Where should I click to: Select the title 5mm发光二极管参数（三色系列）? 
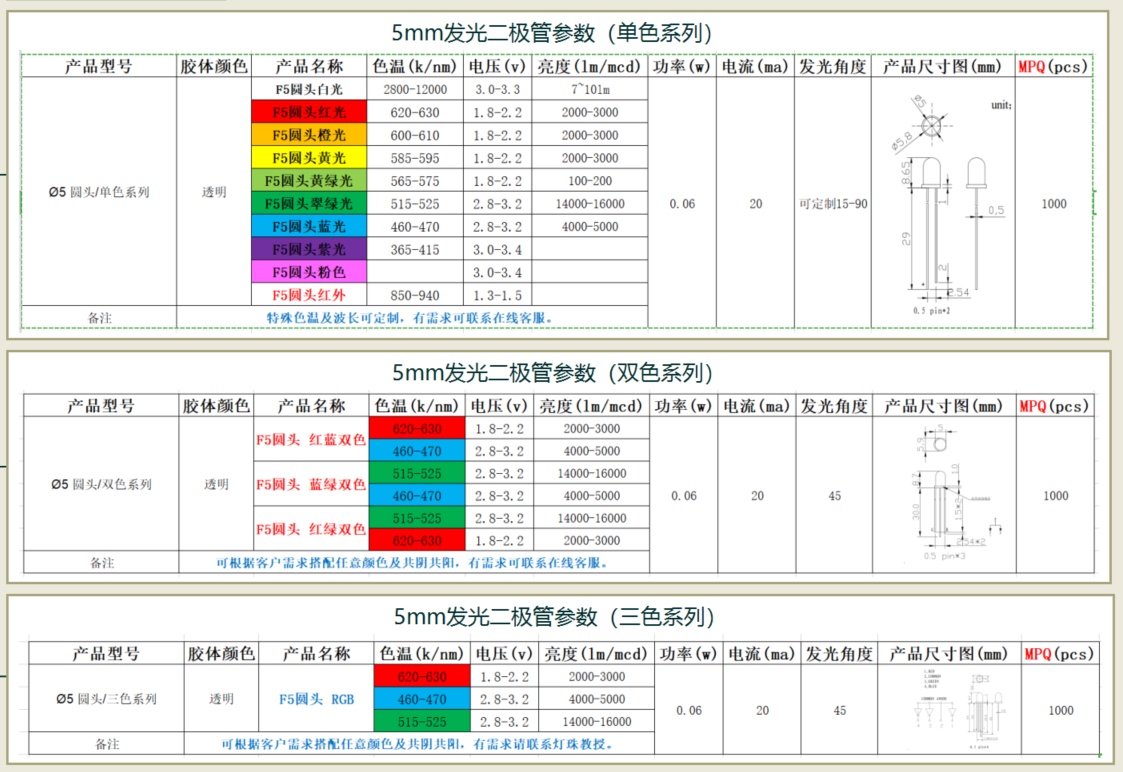pyautogui.click(x=555, y=617)
